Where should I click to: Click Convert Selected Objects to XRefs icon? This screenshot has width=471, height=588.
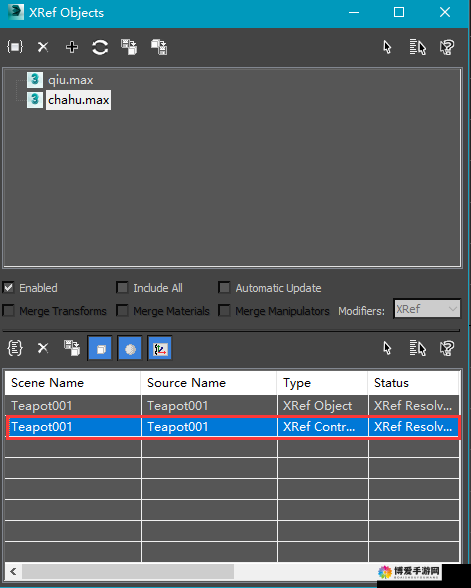point(159,47)
